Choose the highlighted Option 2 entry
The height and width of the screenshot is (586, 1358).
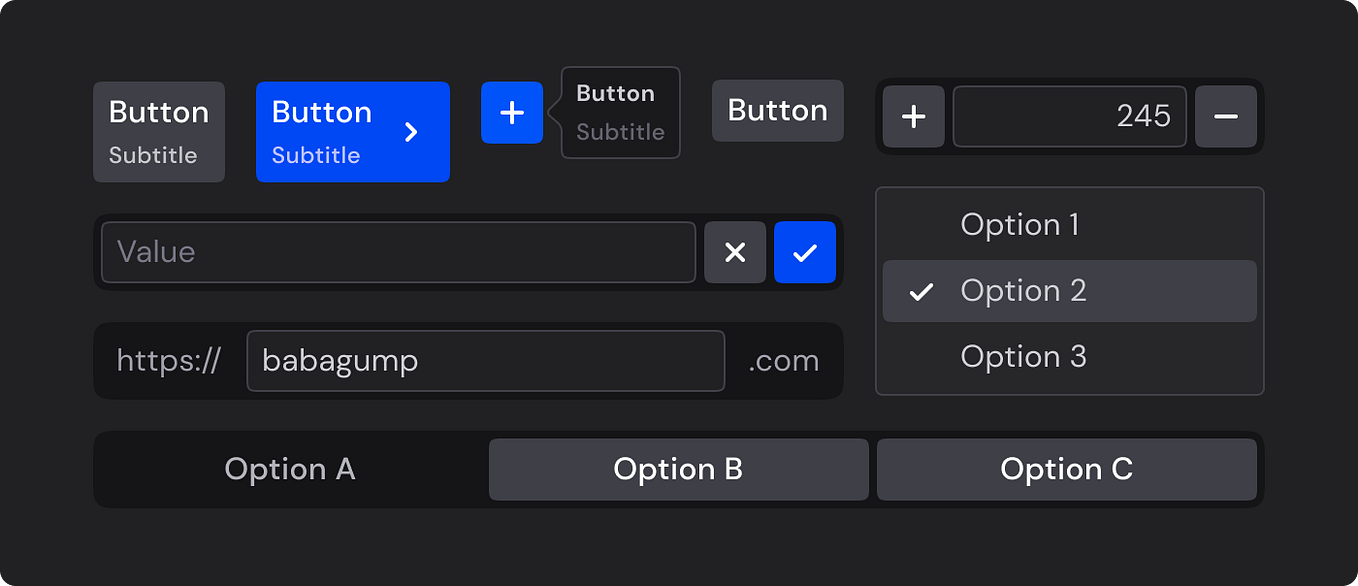pos(1024,291)
